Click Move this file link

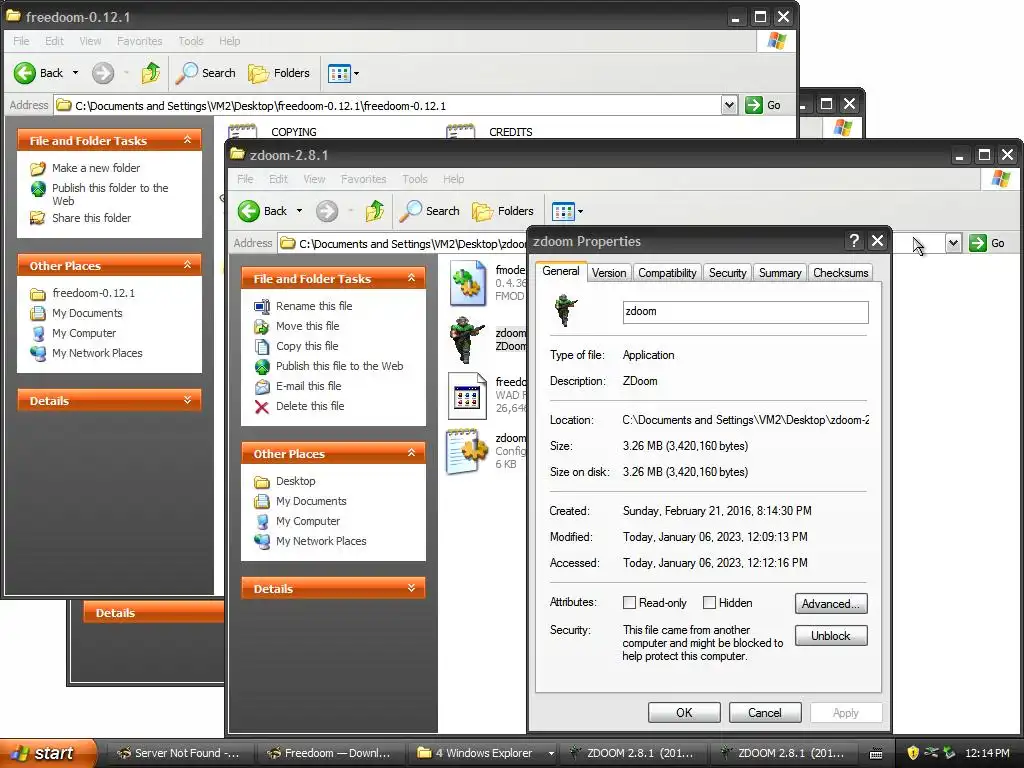tap(308, 326)
